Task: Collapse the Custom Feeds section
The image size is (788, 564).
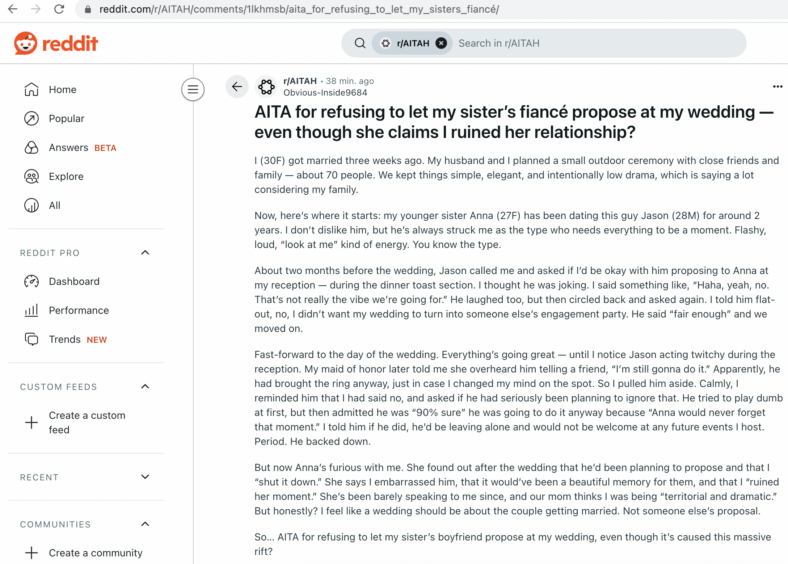Action: pyautogui.click(x=145, y=387)
